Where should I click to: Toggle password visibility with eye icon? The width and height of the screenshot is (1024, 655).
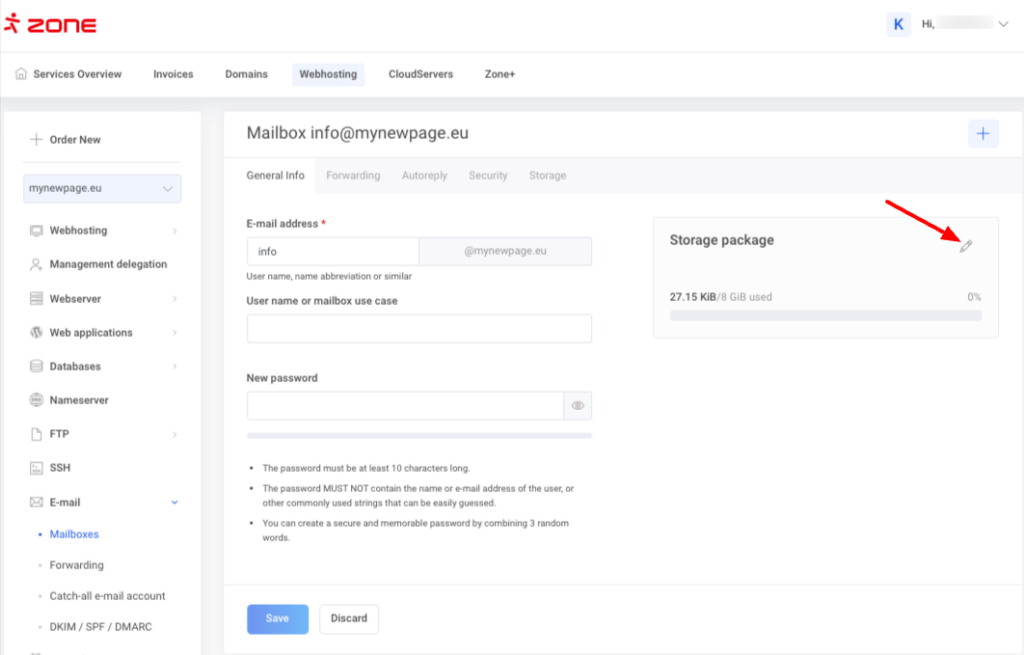coord(578,406)
